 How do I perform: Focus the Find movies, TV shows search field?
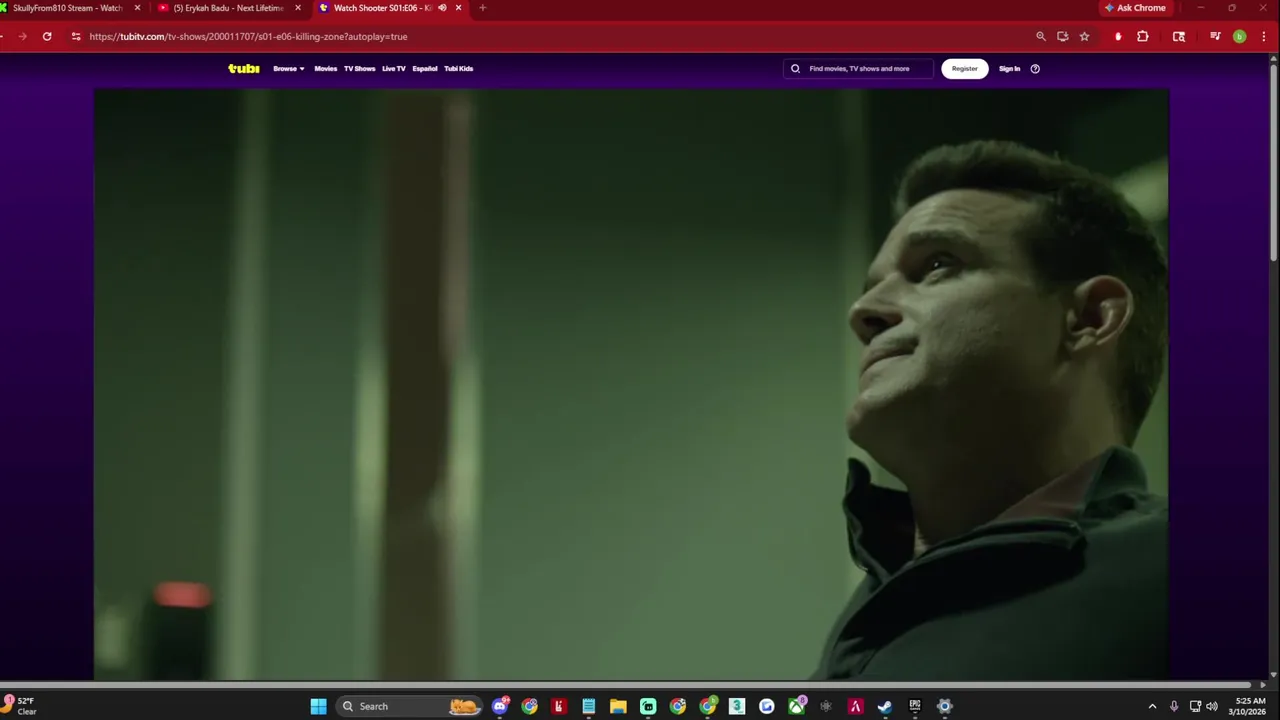pos(858,69)
